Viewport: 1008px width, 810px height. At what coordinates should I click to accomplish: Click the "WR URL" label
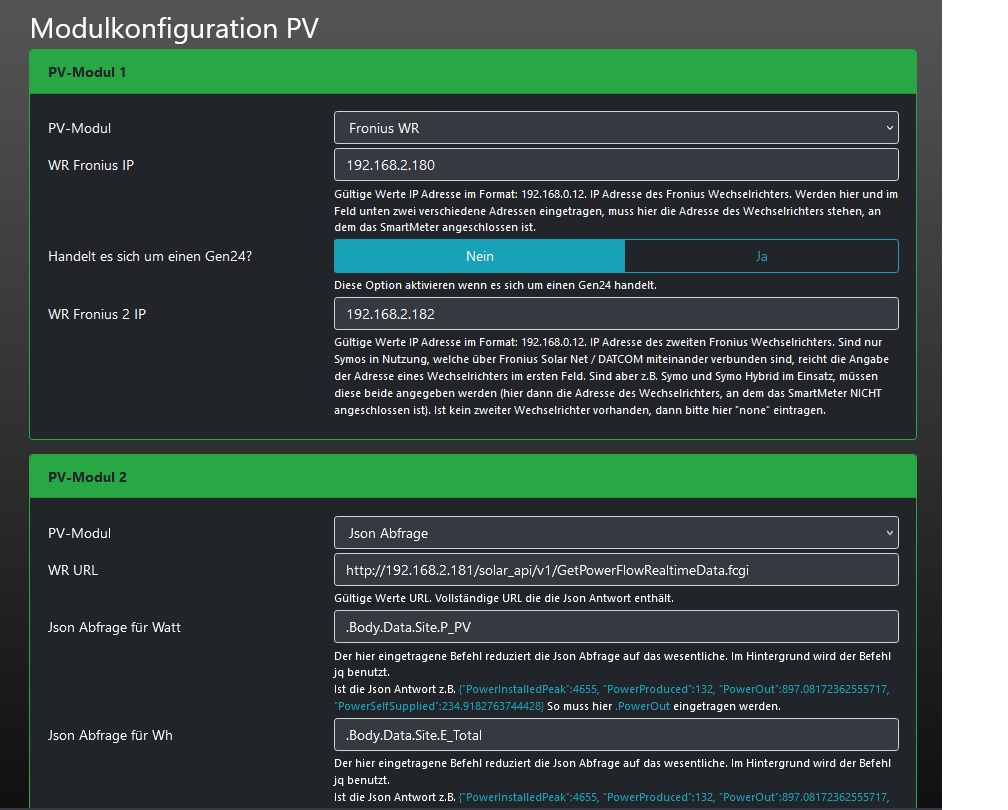pos(73,570)
